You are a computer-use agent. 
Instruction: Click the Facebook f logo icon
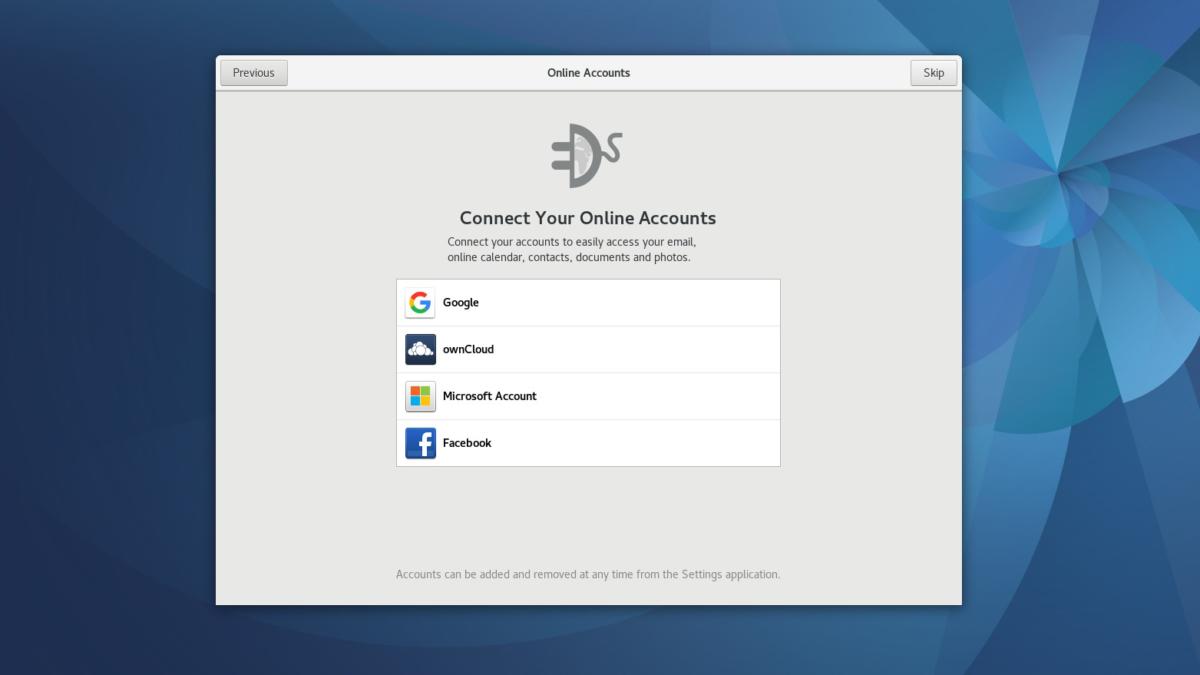pos(420,443)
